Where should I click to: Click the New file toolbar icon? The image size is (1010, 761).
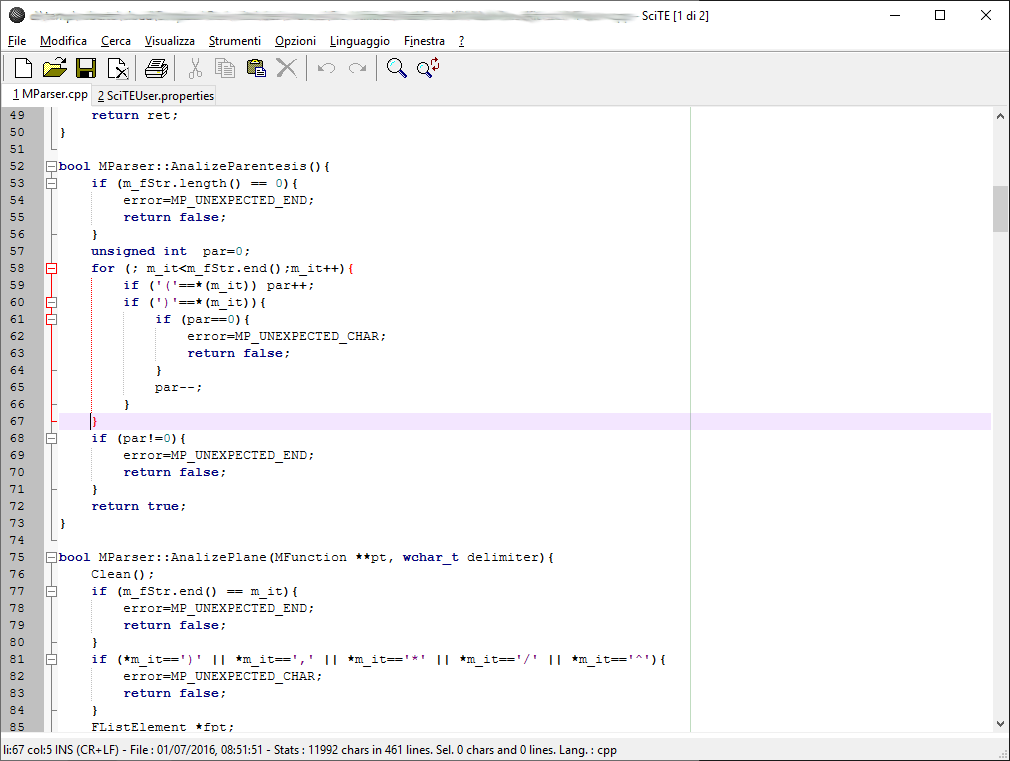point(22,68)
